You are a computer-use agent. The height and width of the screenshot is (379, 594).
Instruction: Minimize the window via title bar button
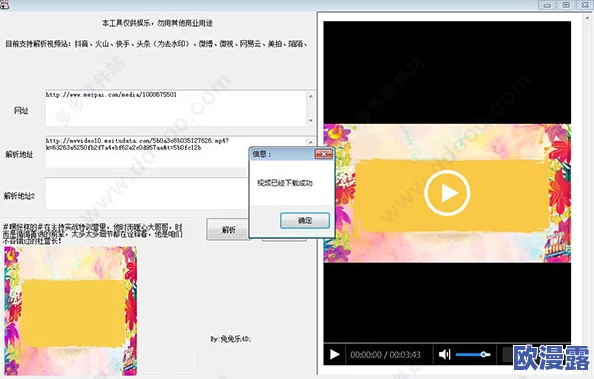547,5
